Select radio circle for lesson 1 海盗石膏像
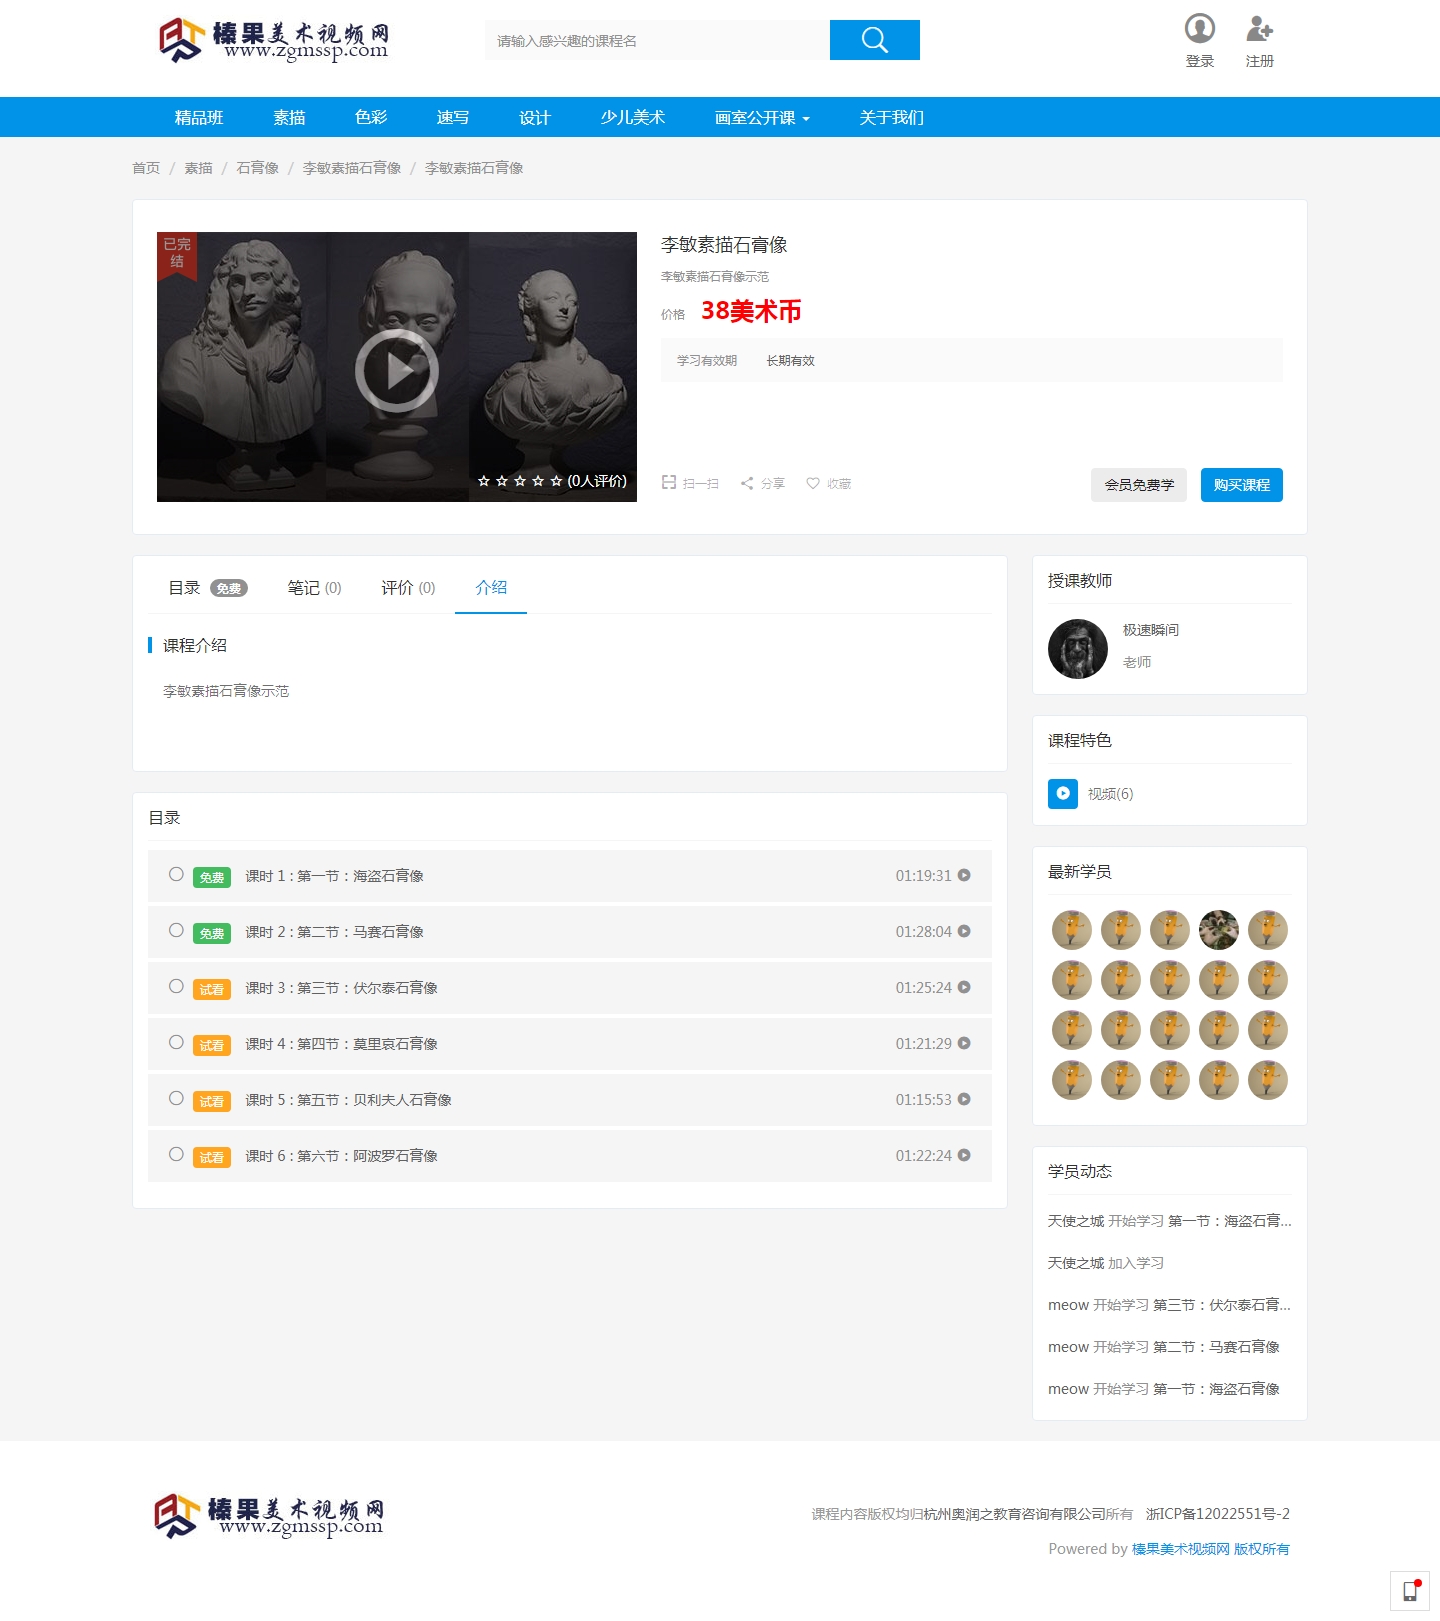Viewport: 1440px width, 1621px height. [176, 874]
